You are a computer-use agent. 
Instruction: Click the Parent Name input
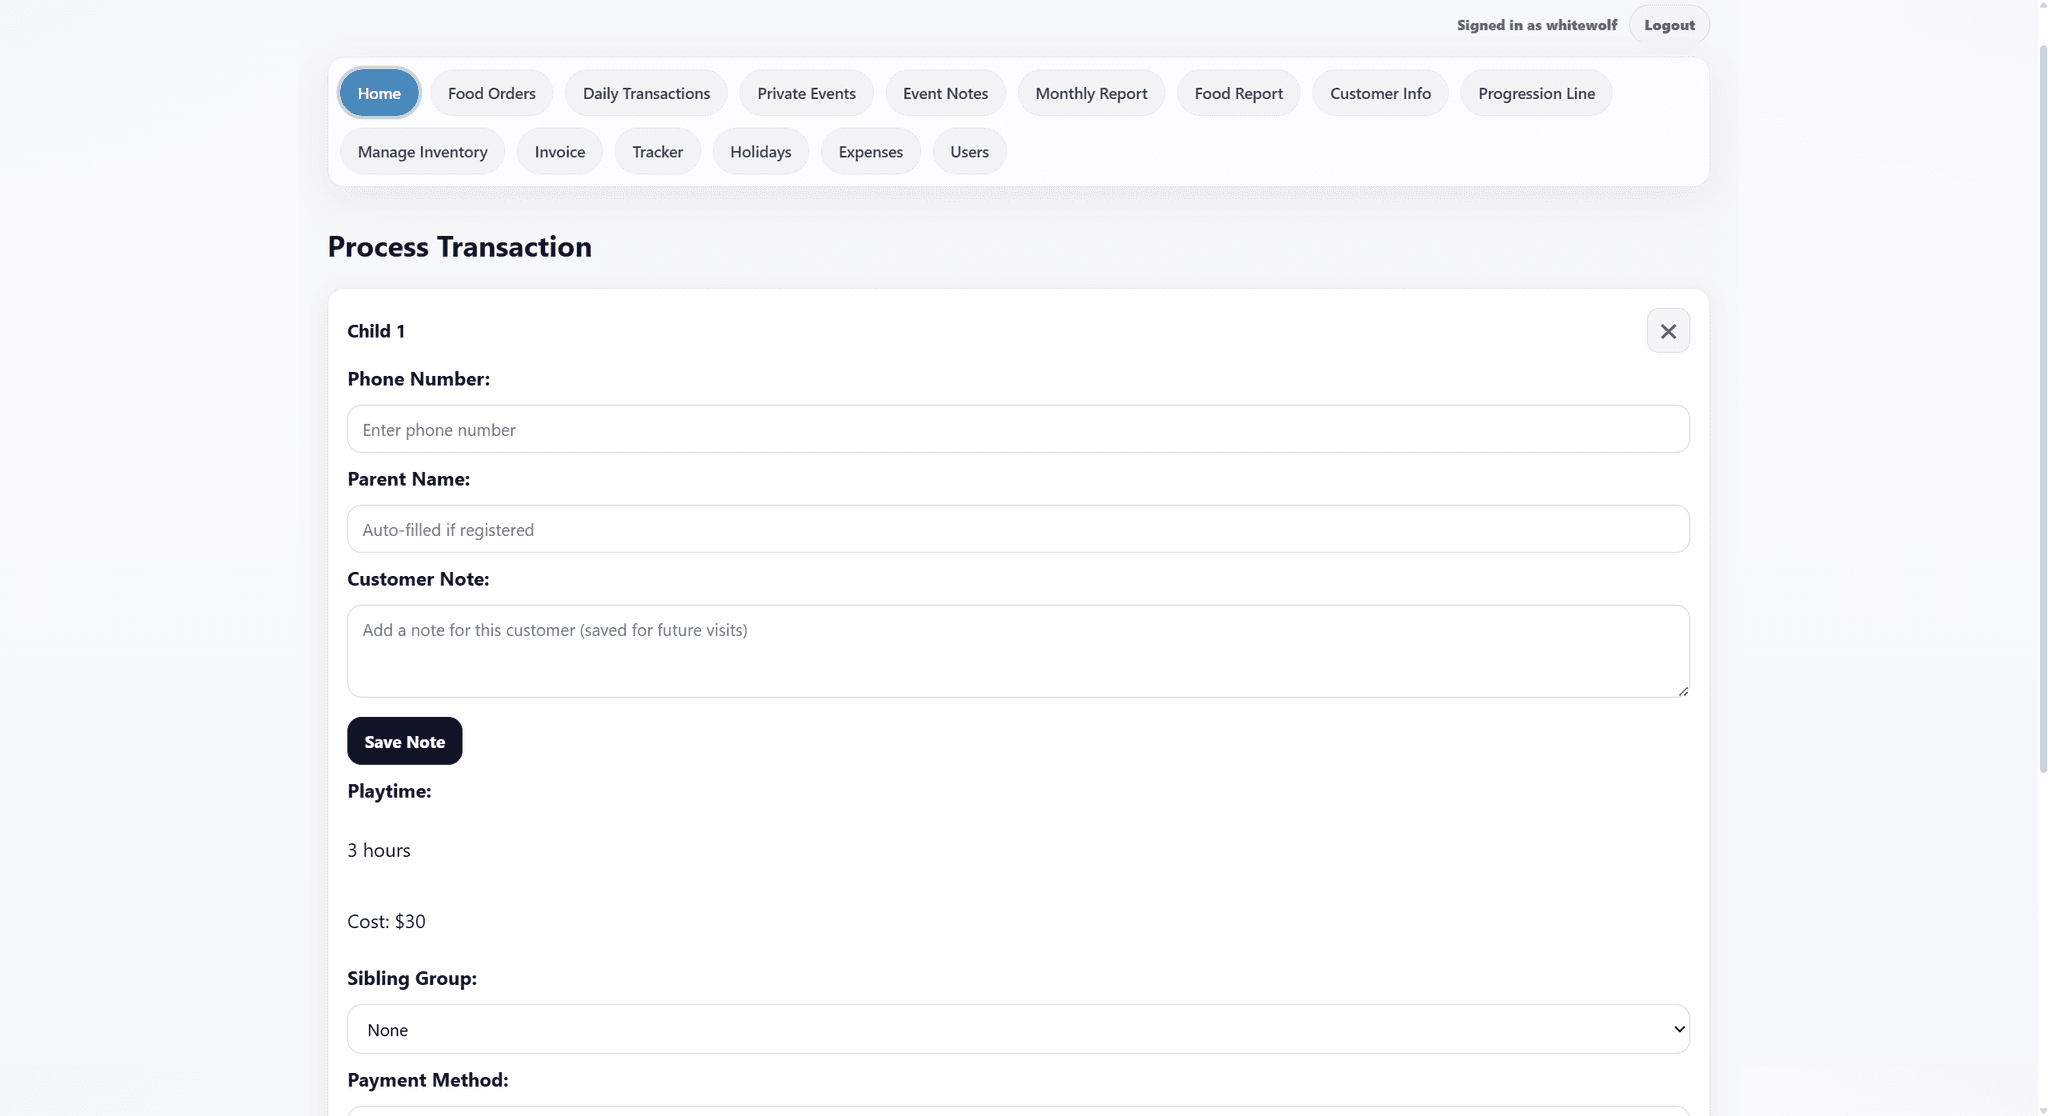click(x=1017, y=529)
